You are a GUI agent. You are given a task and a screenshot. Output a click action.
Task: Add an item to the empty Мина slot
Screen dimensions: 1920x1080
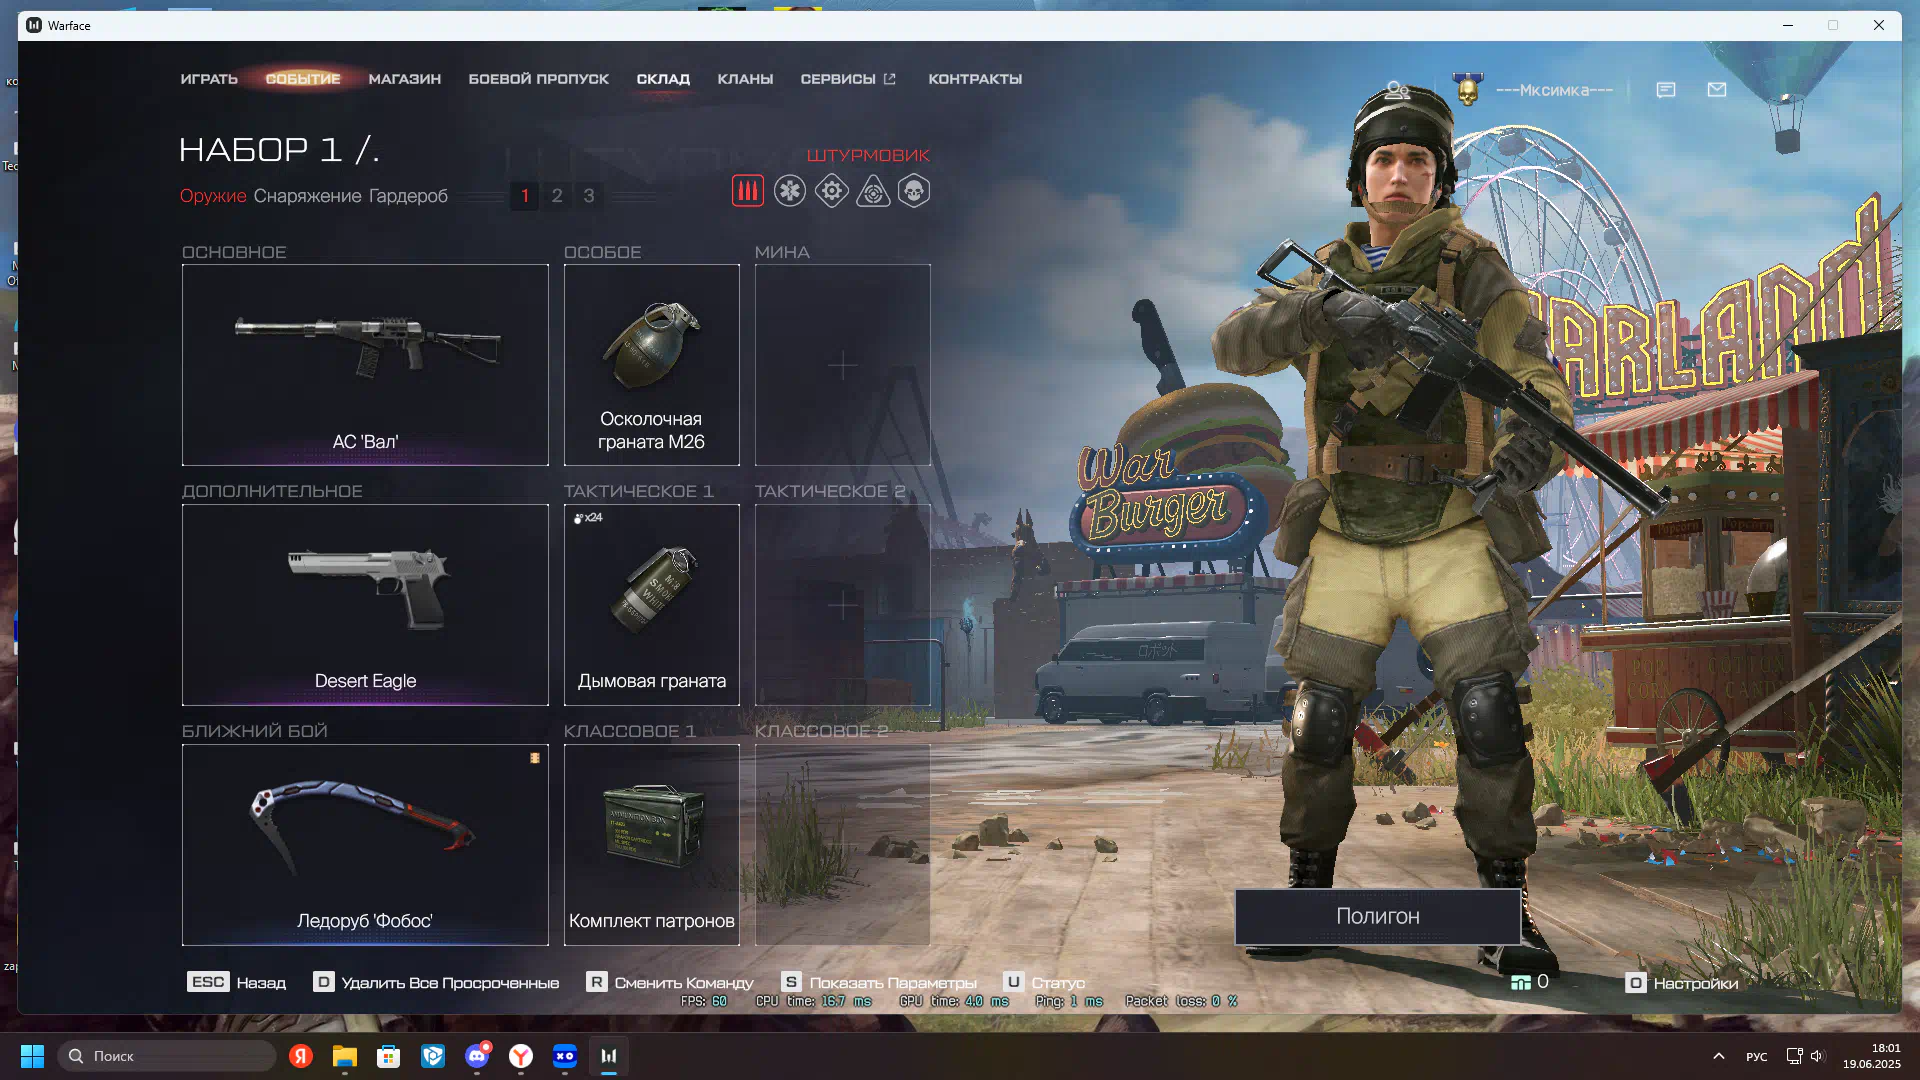pos(843,365)
